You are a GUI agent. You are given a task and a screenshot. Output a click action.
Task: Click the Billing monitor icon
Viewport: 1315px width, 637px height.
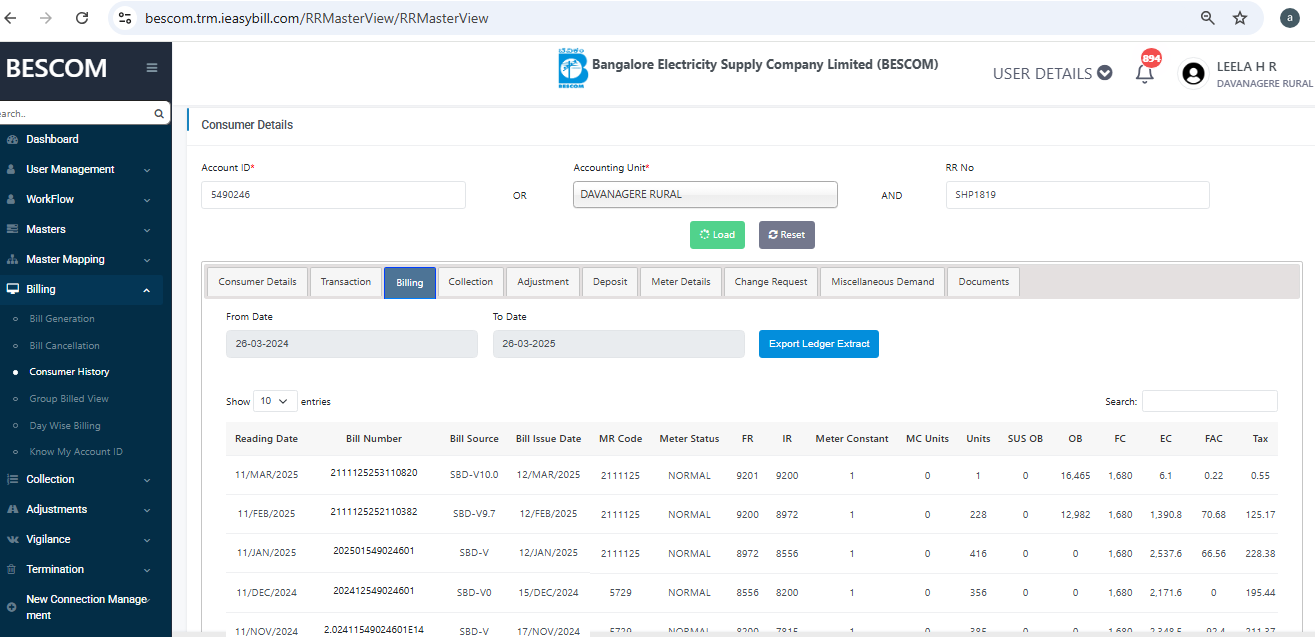tap(12, 289)
